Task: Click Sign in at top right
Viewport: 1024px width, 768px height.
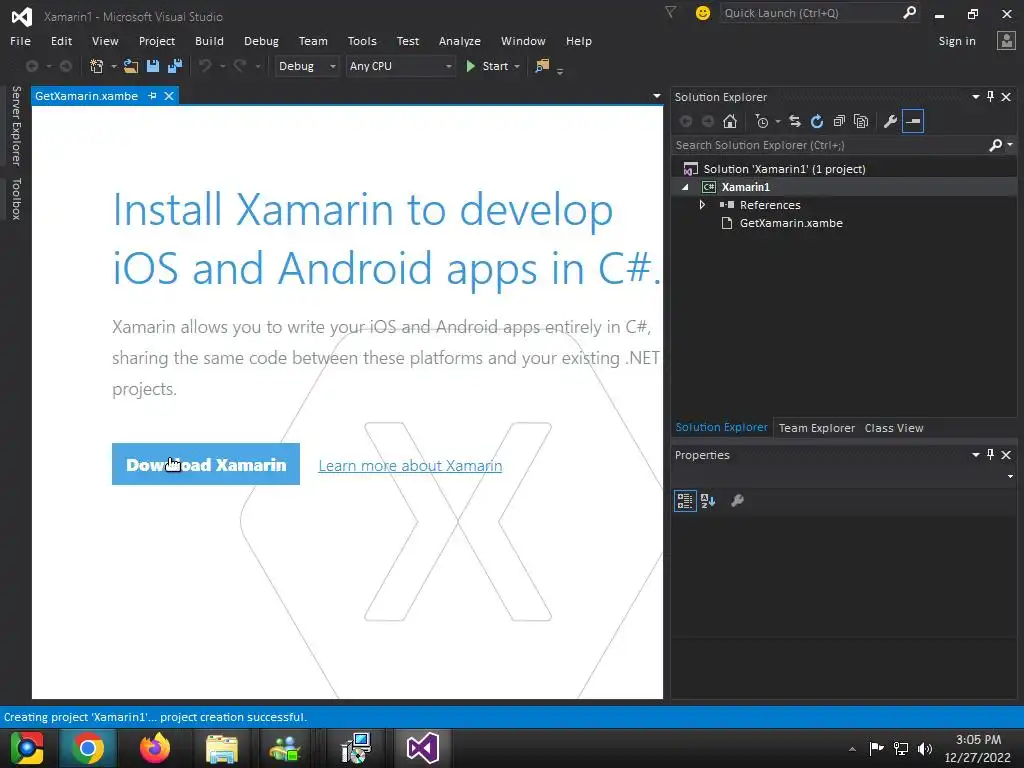Action: (957, 41)
